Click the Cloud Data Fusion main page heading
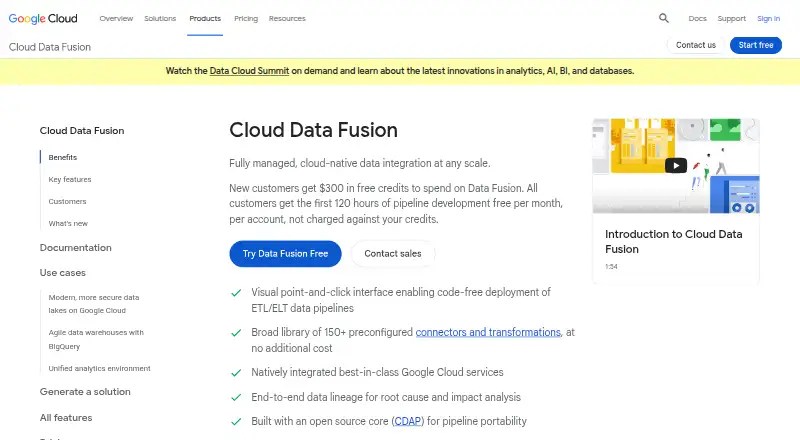Image resolution: width=800 pixels, height=440 pixels. point(313,130)
